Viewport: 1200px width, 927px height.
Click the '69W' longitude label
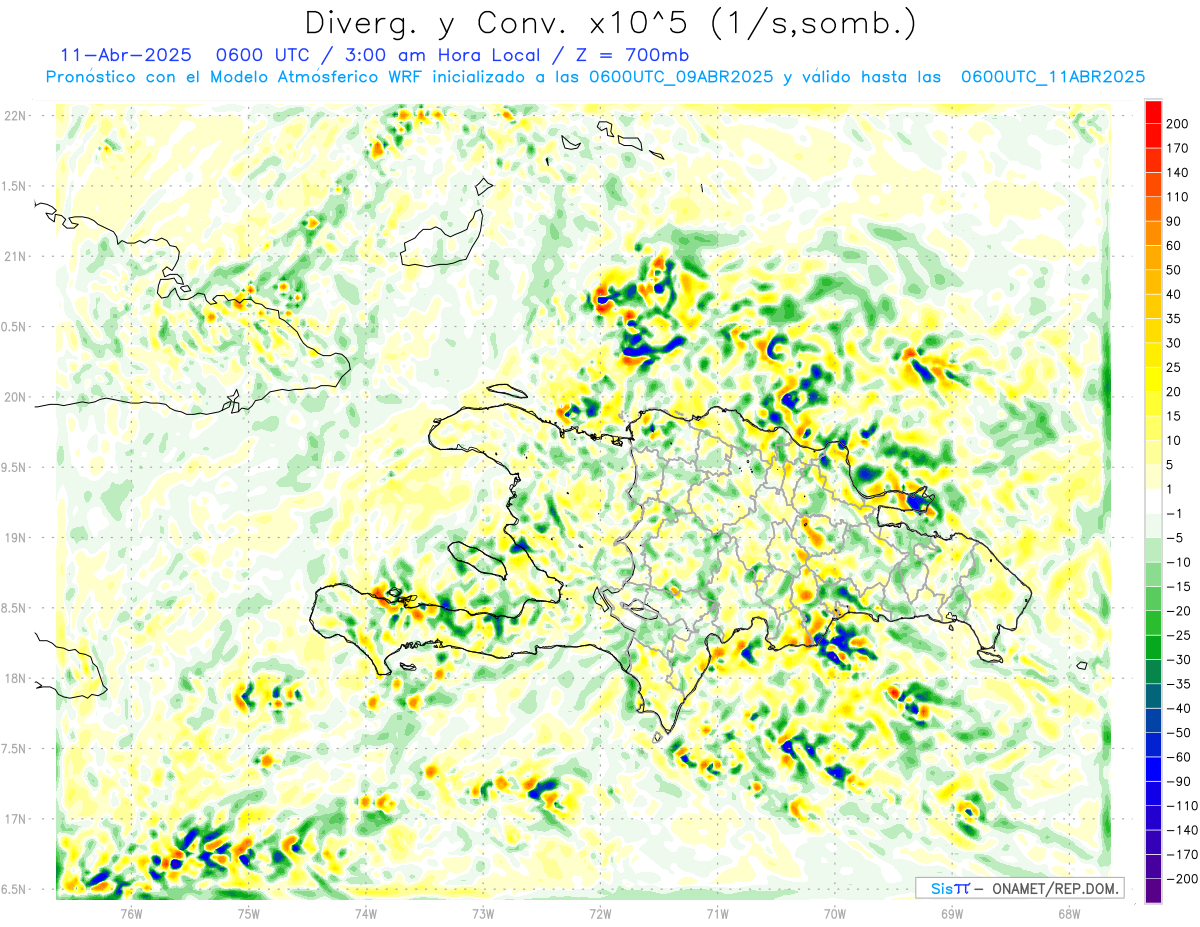coord(952,913)
